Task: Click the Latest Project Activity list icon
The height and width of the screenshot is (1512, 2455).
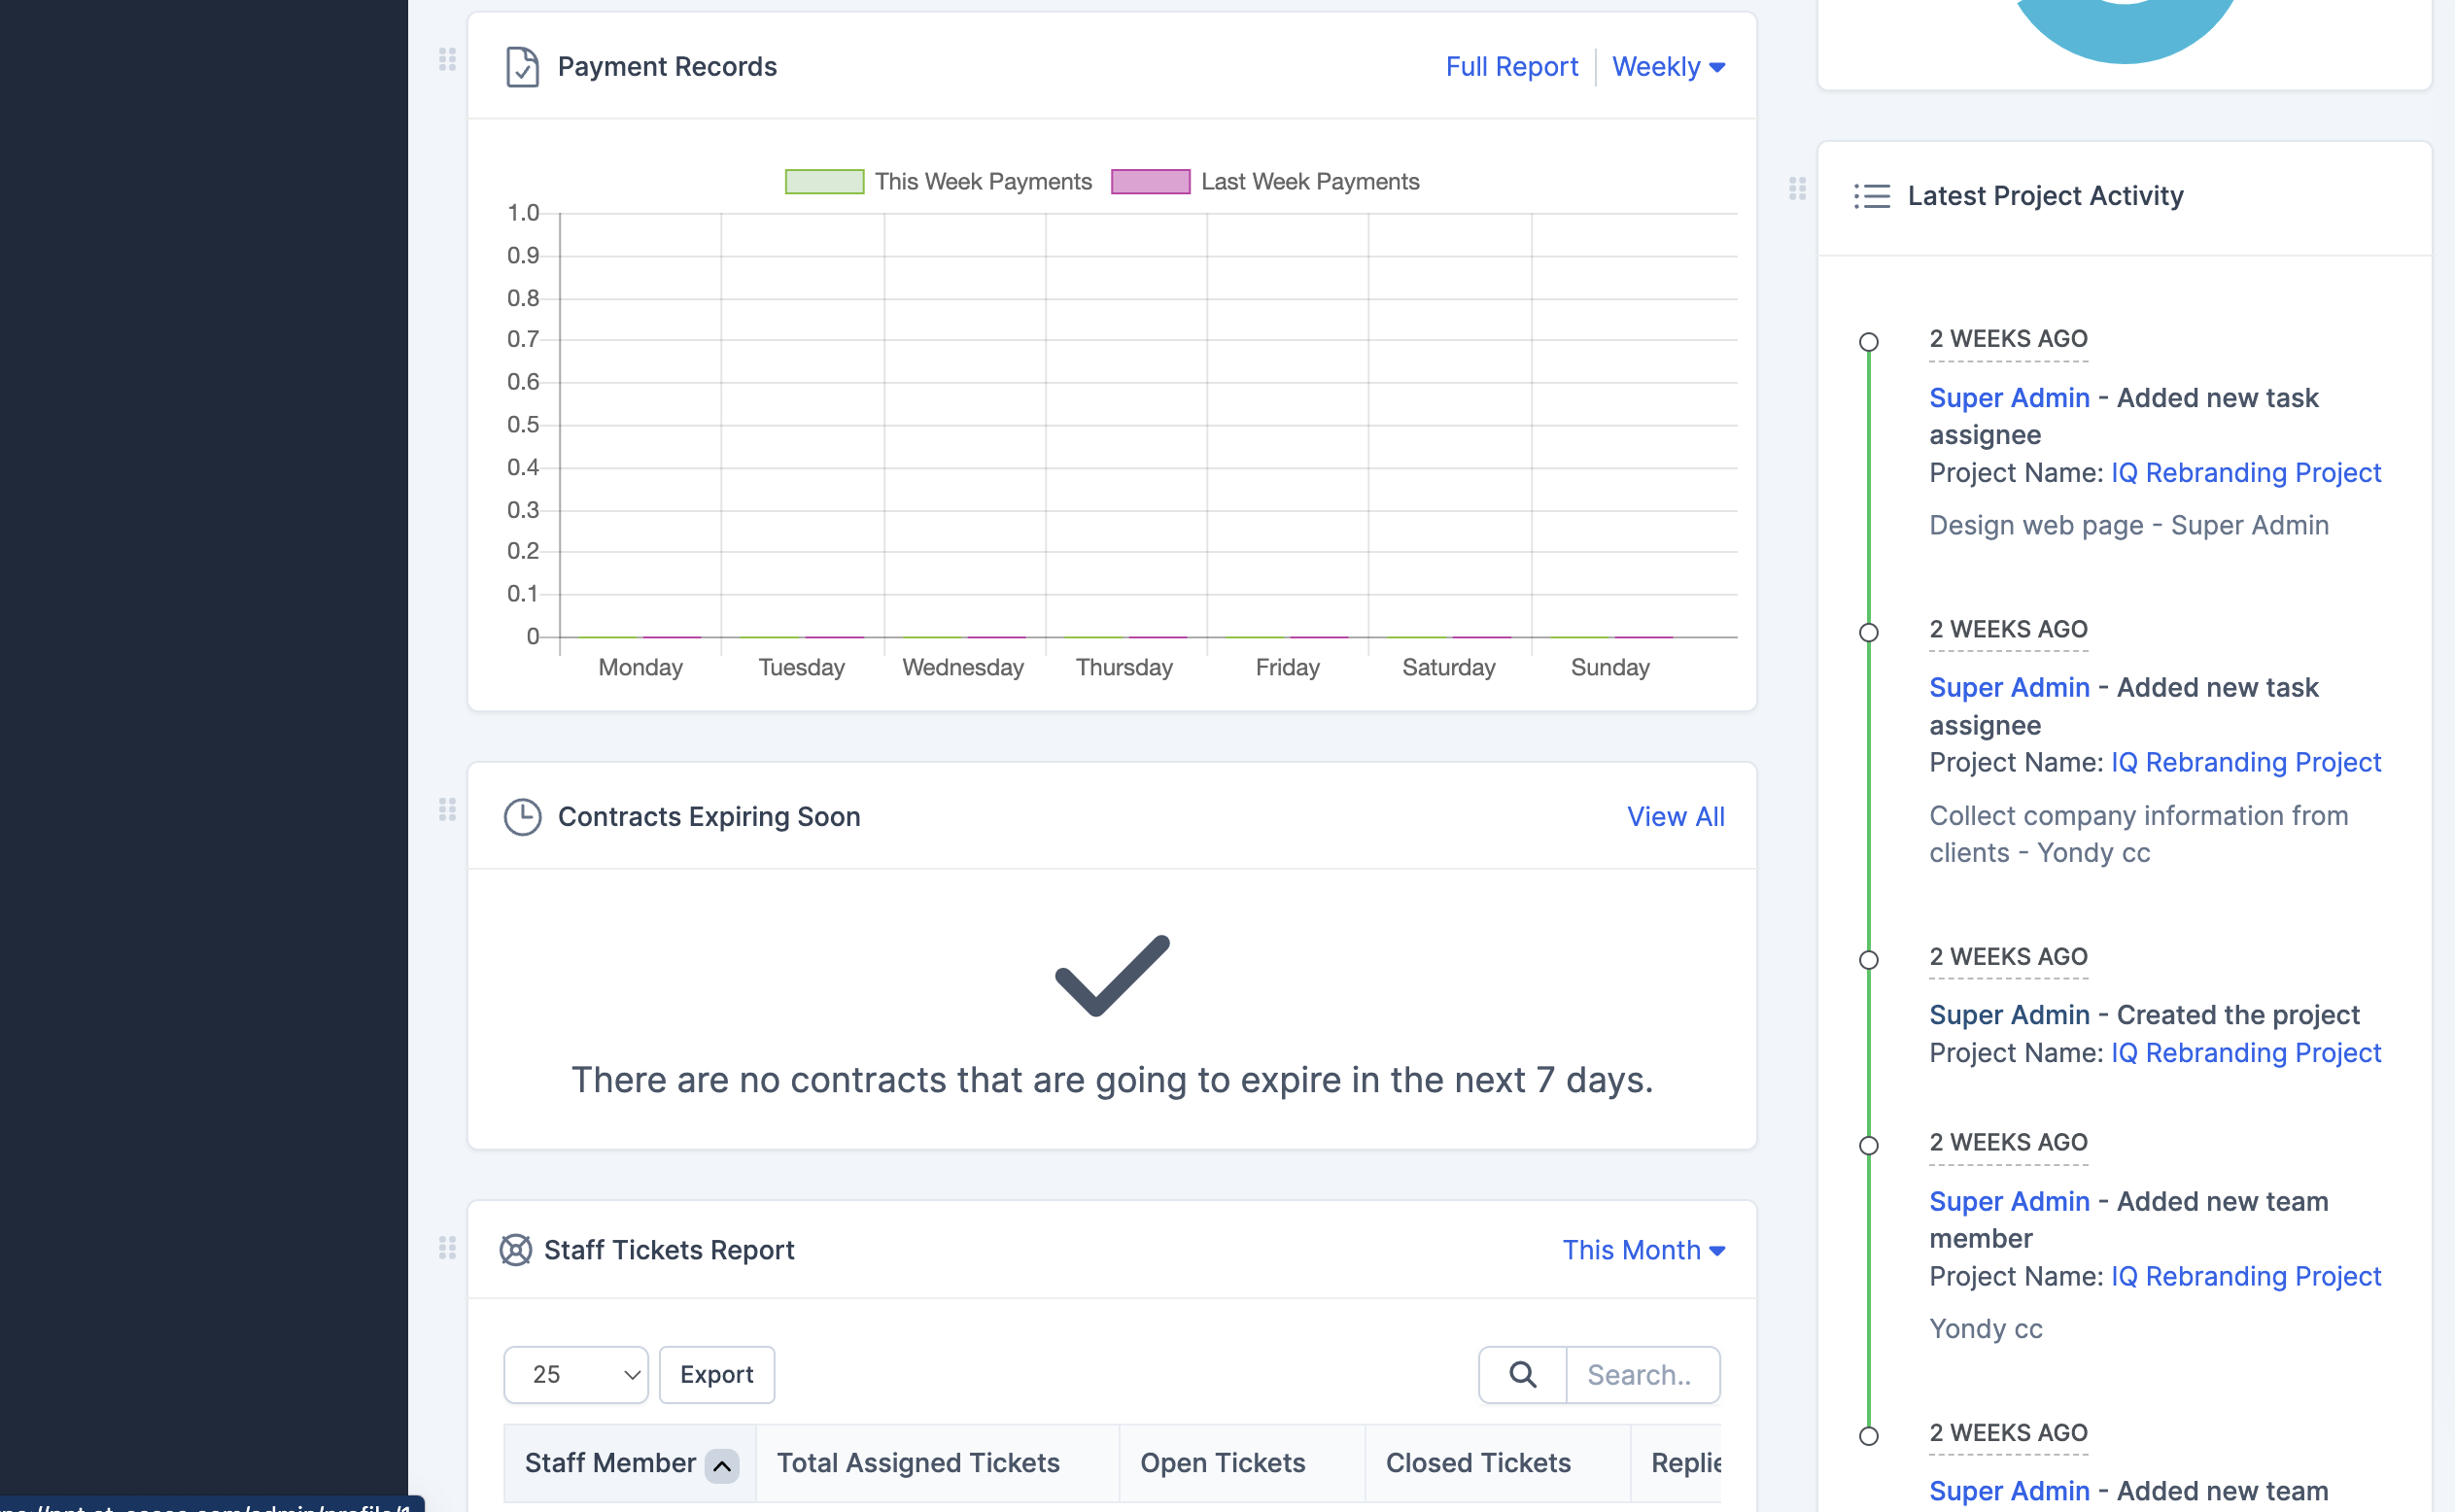Action: [1872, 196]
